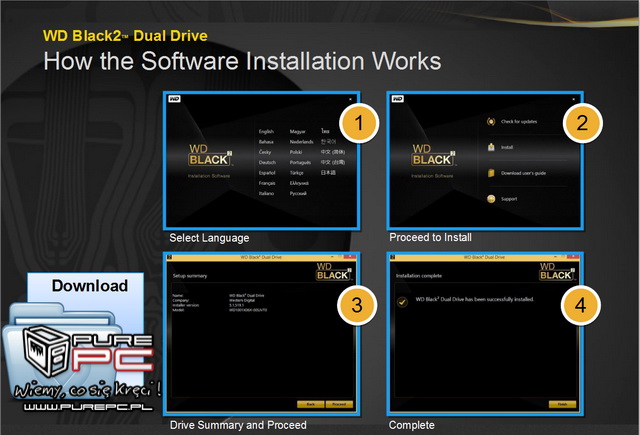The height and width of the screenshot is (435, 640).
Task: Choose 日本語 language
Action: click(x=328, y=173)
